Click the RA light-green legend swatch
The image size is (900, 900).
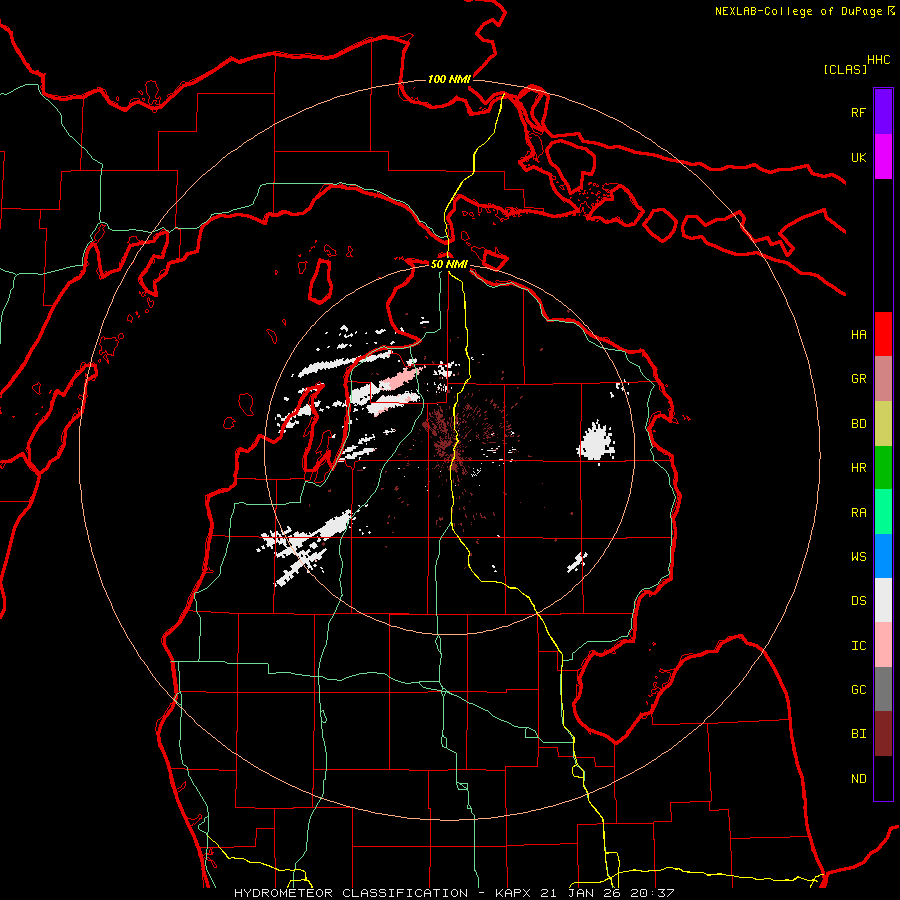(883, 512)
